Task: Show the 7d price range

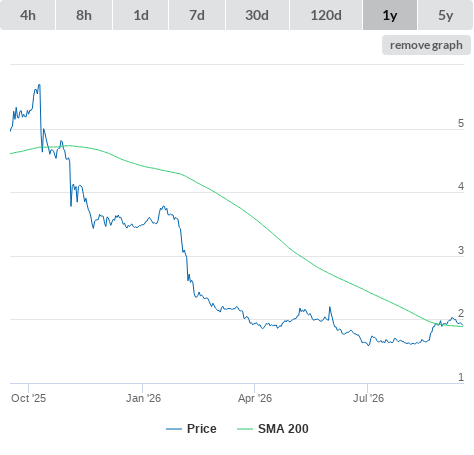Action: click(197, 15)
